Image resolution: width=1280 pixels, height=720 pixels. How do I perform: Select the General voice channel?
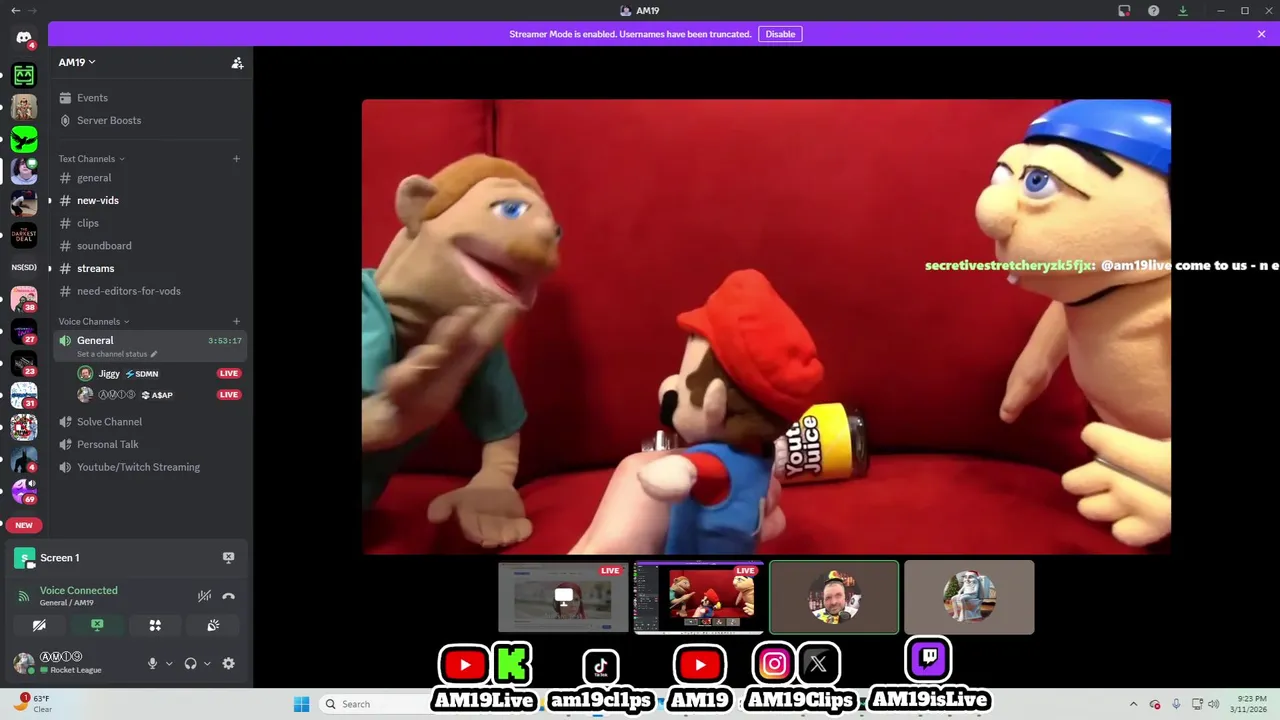tap(150, 346)
